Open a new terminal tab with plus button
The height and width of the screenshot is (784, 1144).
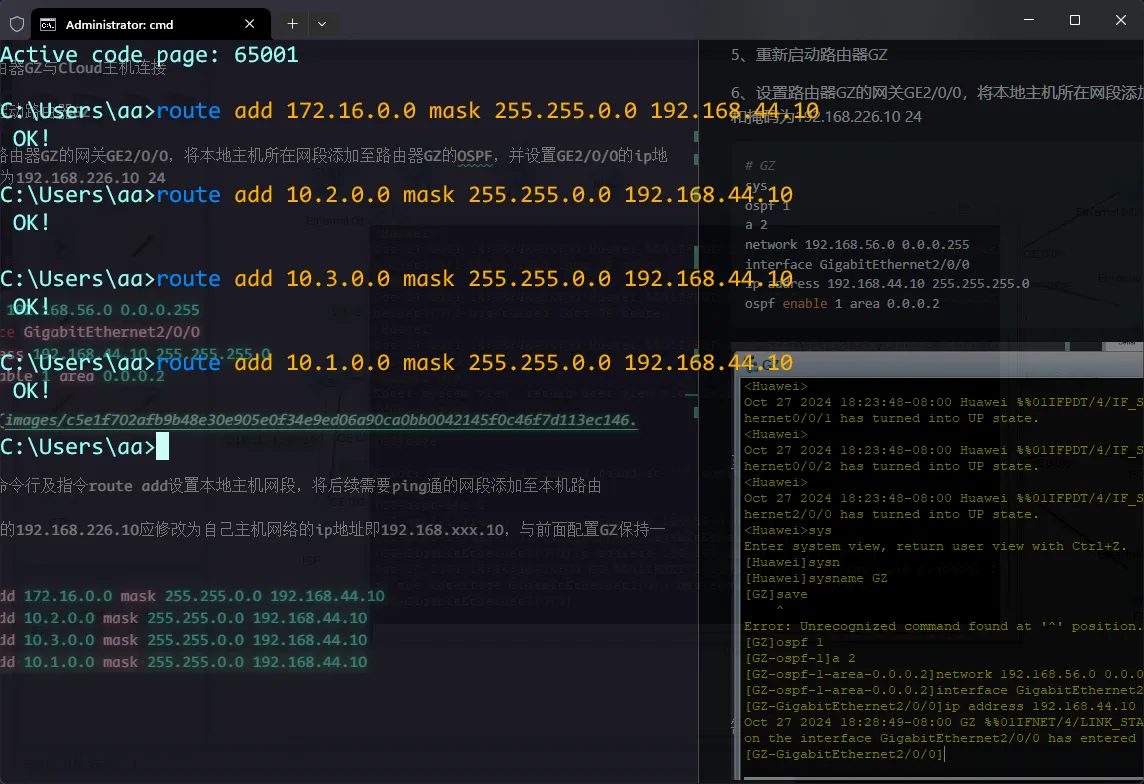293,24
